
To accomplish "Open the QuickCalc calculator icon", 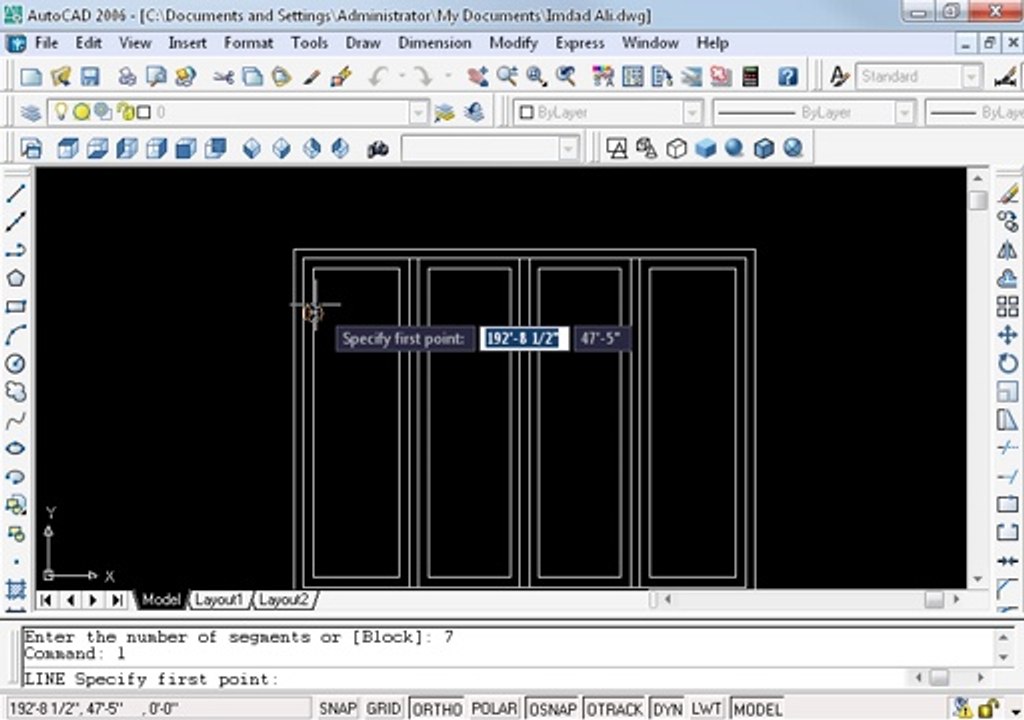I will [750, 76].
